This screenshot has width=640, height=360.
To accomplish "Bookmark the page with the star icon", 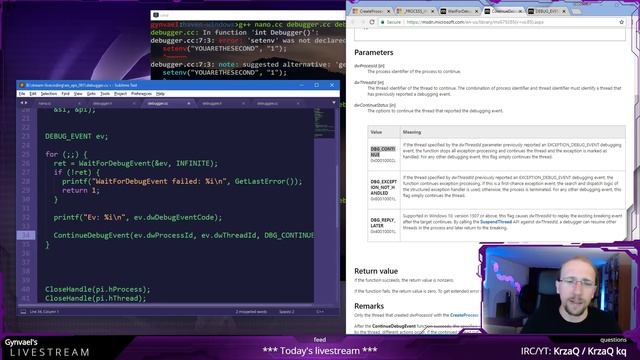I will (x=621, y=22).
